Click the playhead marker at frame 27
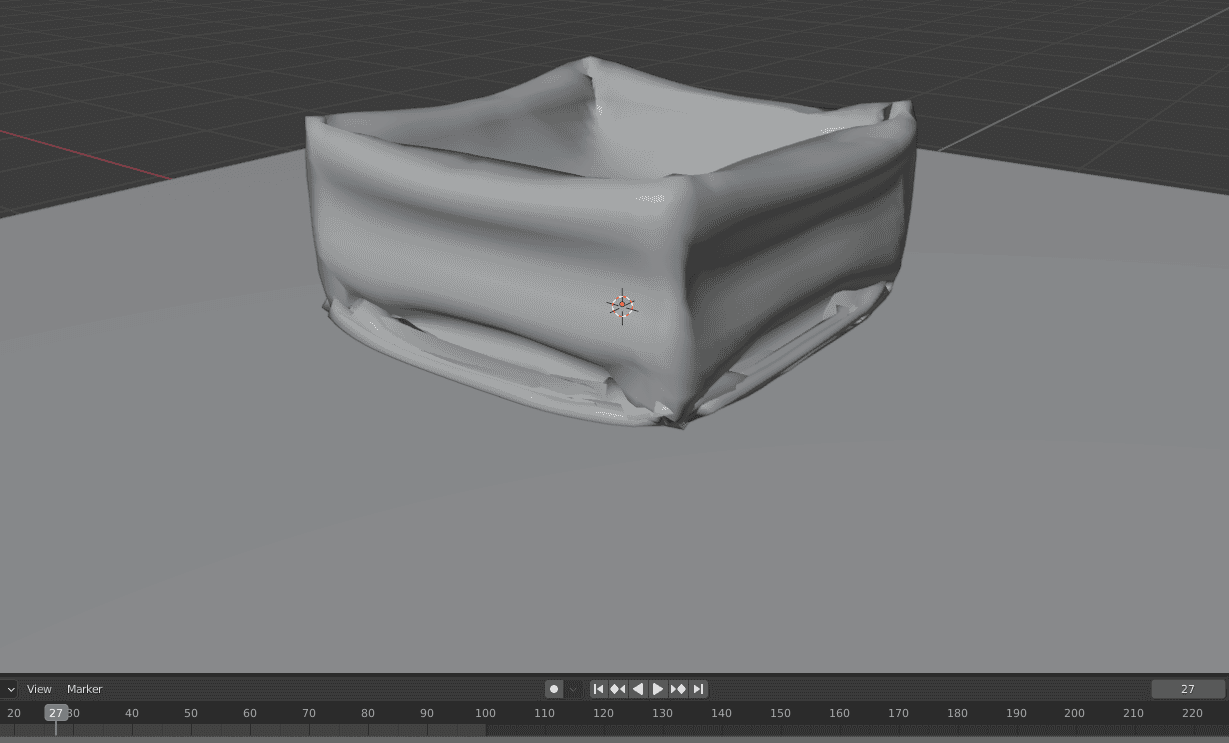This screenshot has height=743, width=1229. [56, 713]
